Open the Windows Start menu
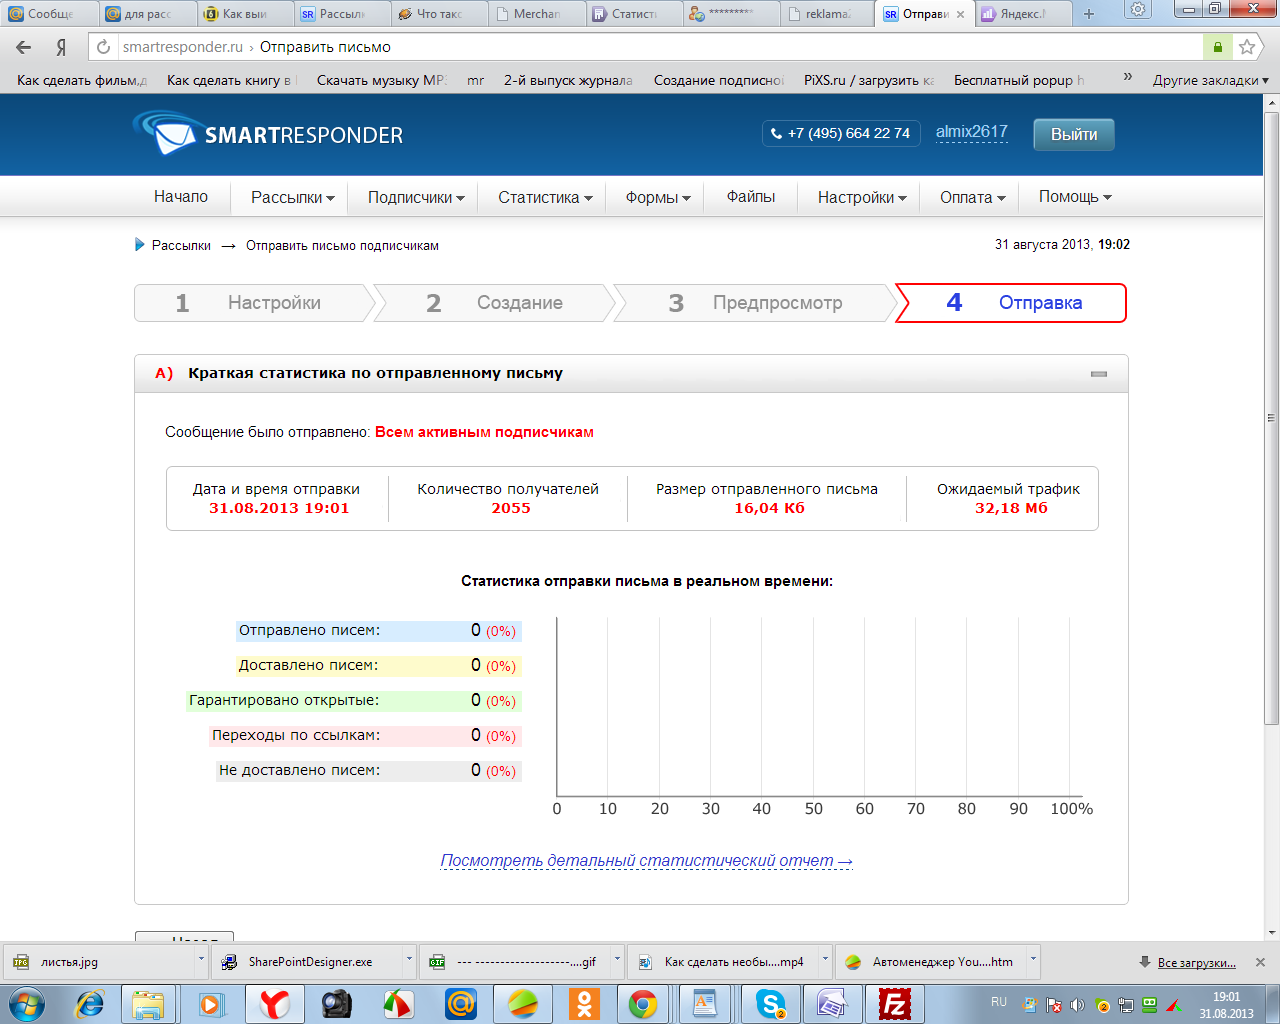The width and height of the screenshot is (1280, 1024). point(27,1004)
